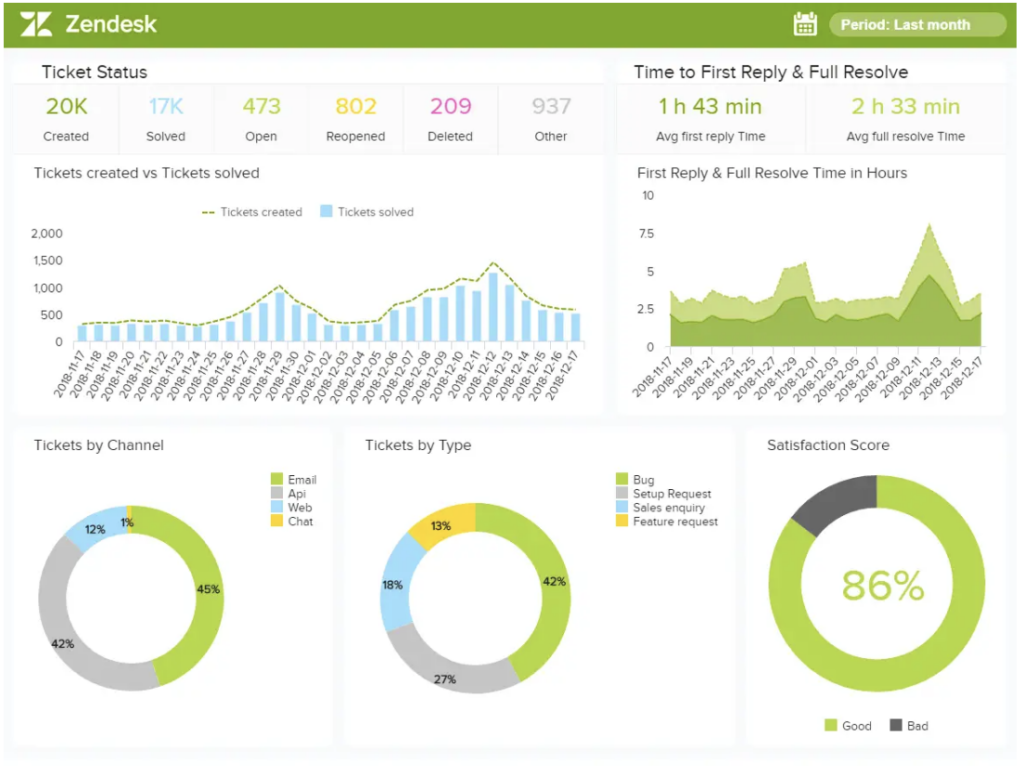Click the 7.5 y-axis label on hours chart

tap(646, 234)
